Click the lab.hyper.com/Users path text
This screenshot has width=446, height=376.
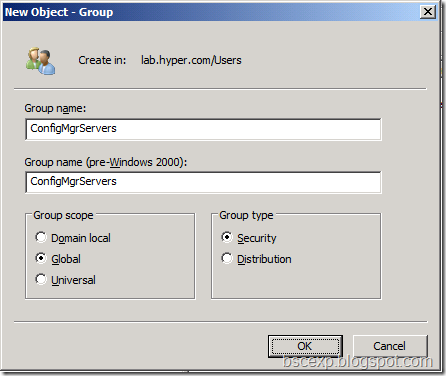pyautogui.click(x=191, y=60)
